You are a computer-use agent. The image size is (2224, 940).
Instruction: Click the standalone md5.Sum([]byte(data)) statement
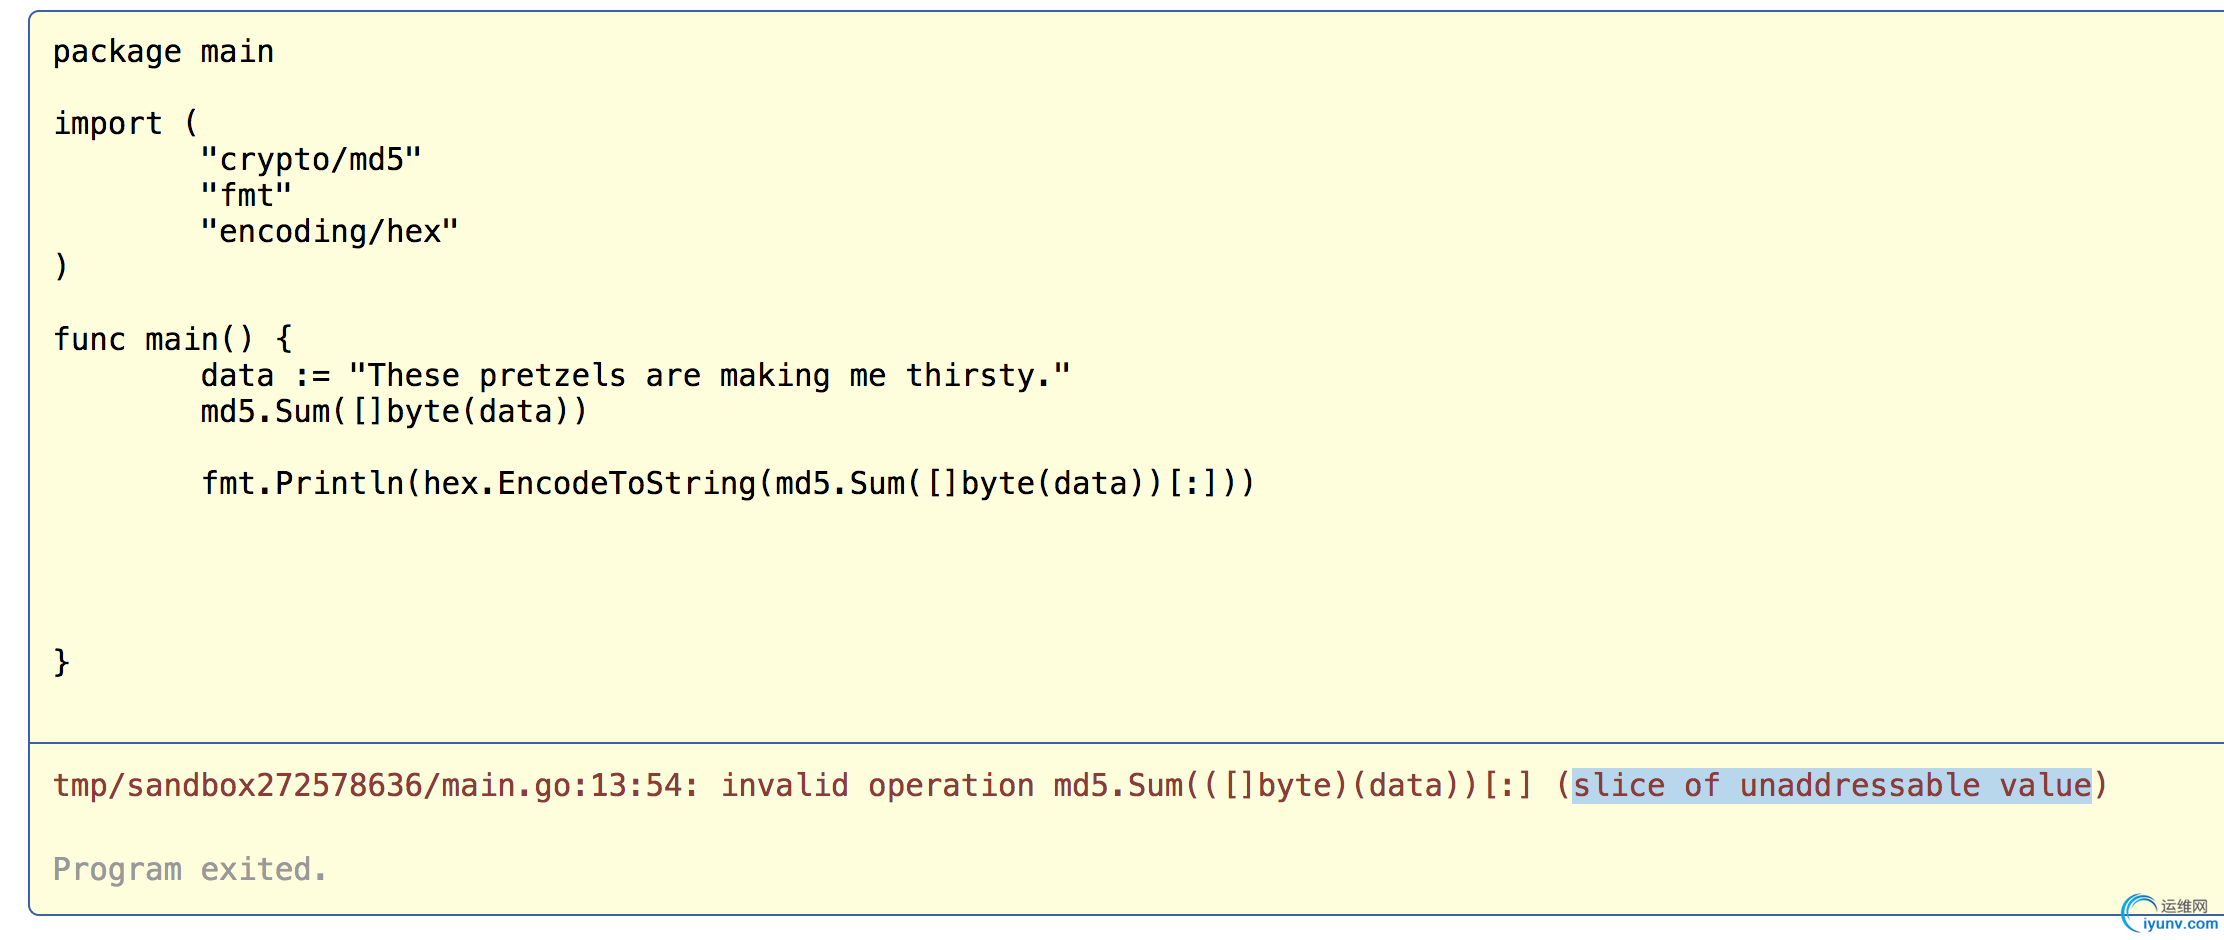393,412
